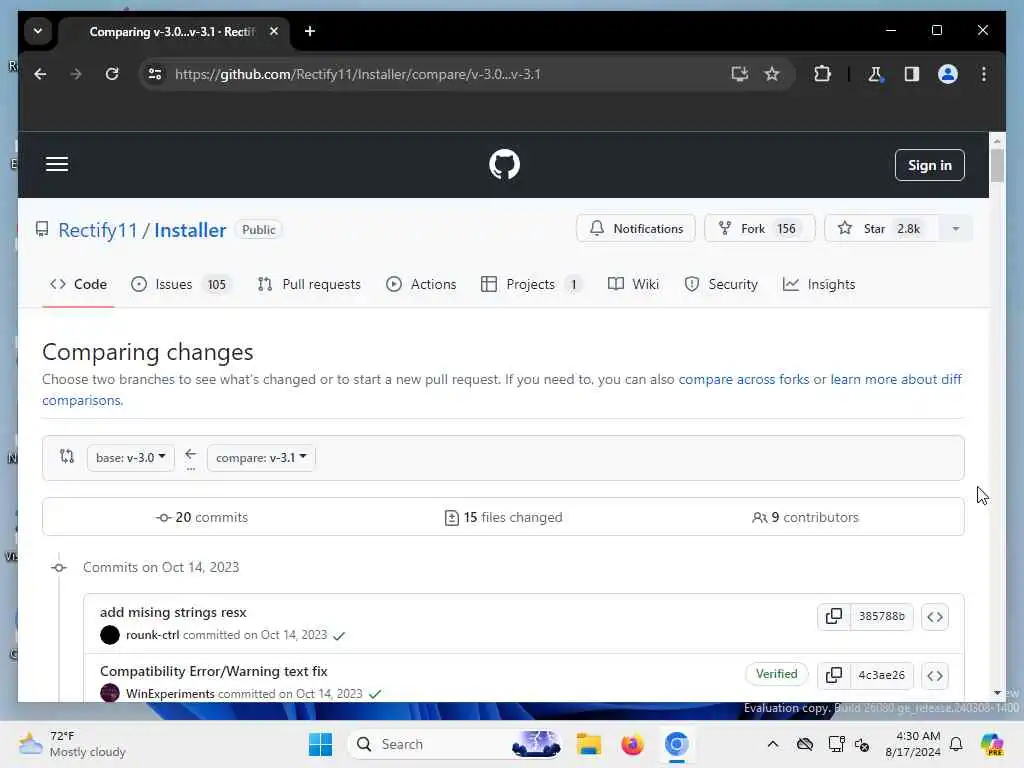Open Windows Start menu
The image size is (1024, 768).
[x=320, y=744]
